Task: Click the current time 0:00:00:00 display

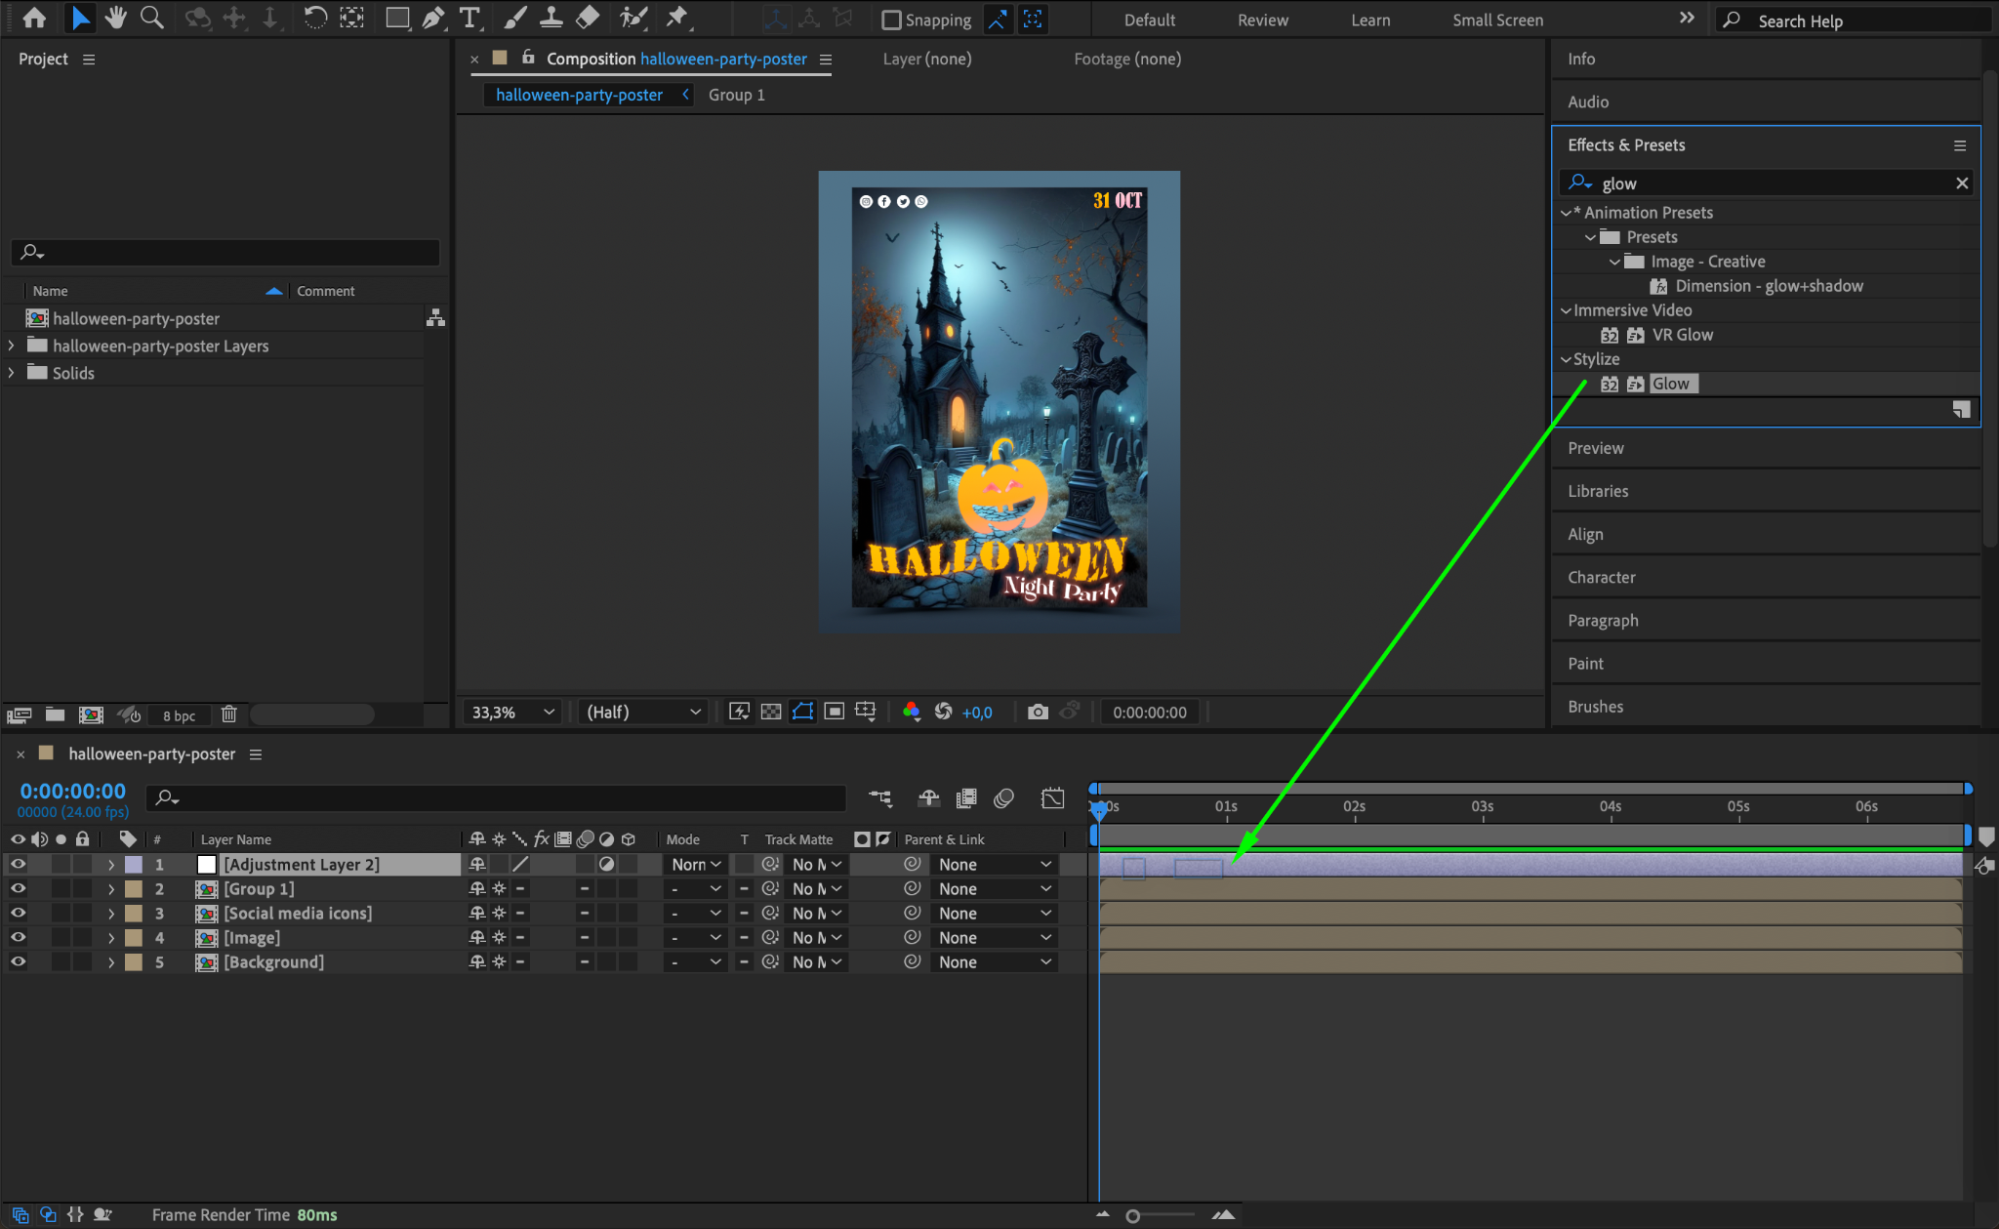Action: coord(73,791)
